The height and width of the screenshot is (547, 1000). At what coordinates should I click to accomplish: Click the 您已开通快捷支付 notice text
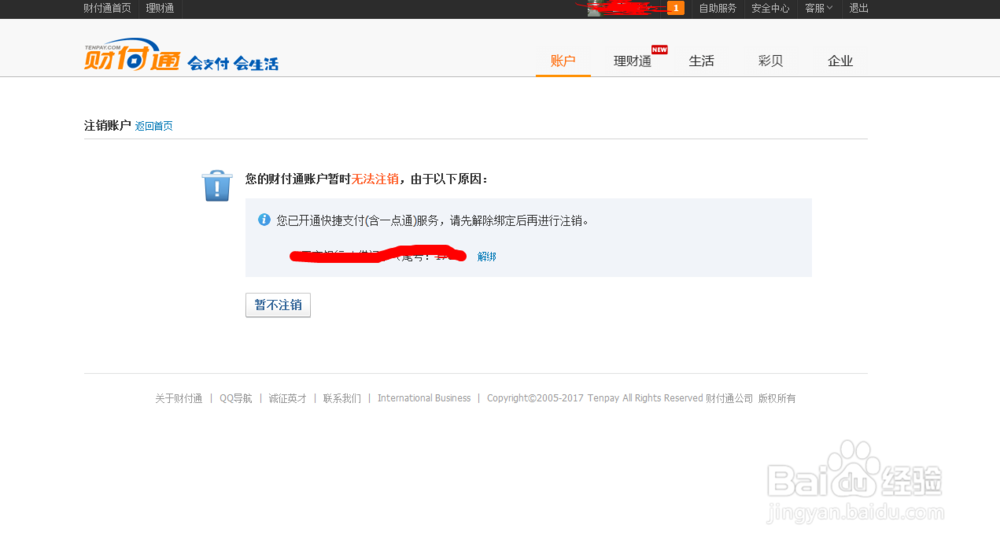point(433,221)
